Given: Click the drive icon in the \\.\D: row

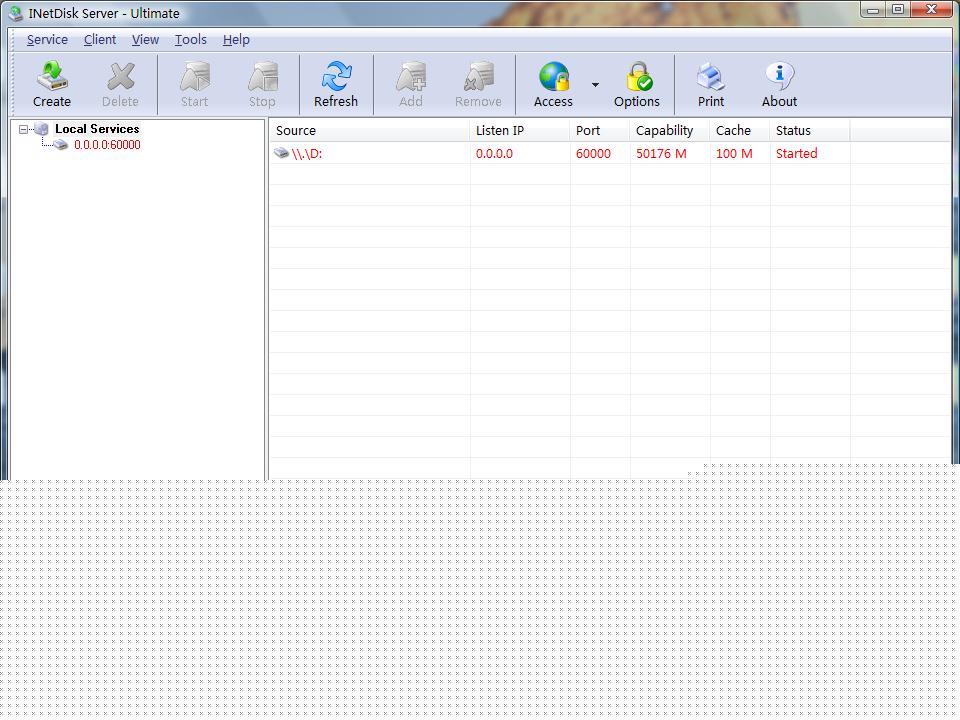Looking at the screenshot, I should (x=281, y=153).
